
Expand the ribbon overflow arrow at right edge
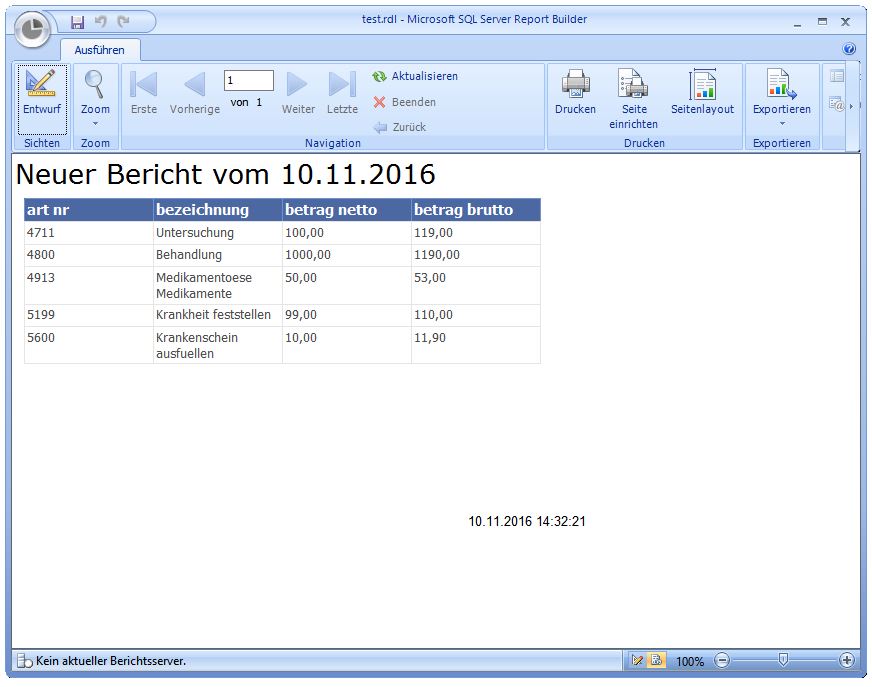(851, 105)
